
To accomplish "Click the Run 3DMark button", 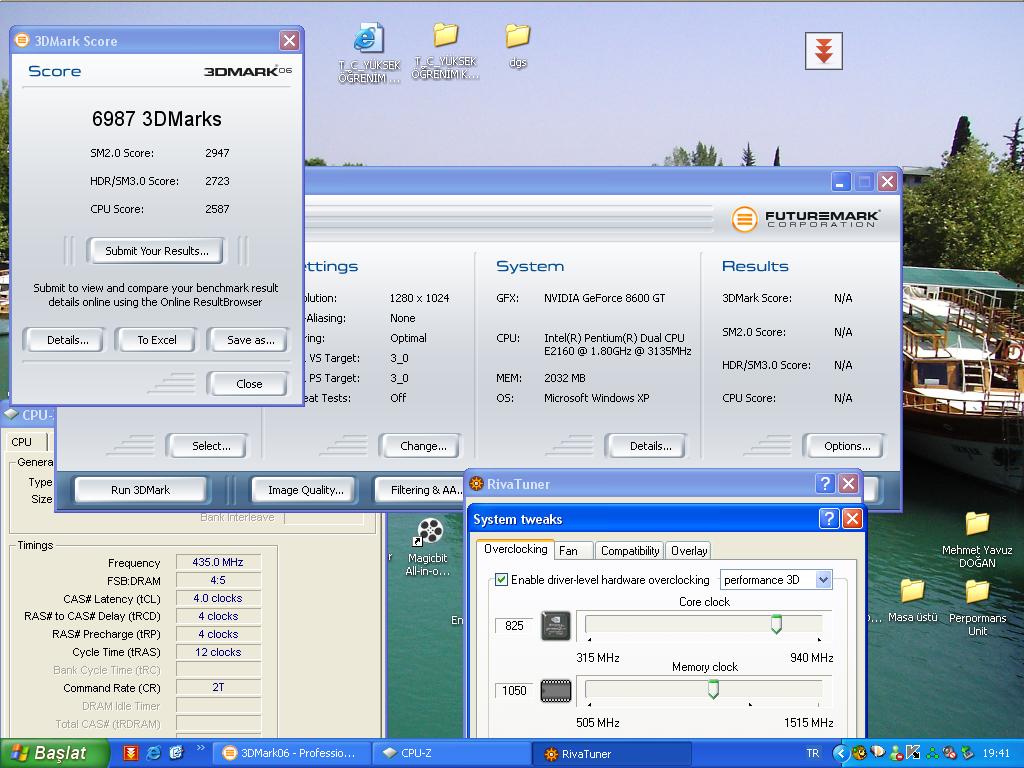I will pyautogui.click(x=141, y=490).
